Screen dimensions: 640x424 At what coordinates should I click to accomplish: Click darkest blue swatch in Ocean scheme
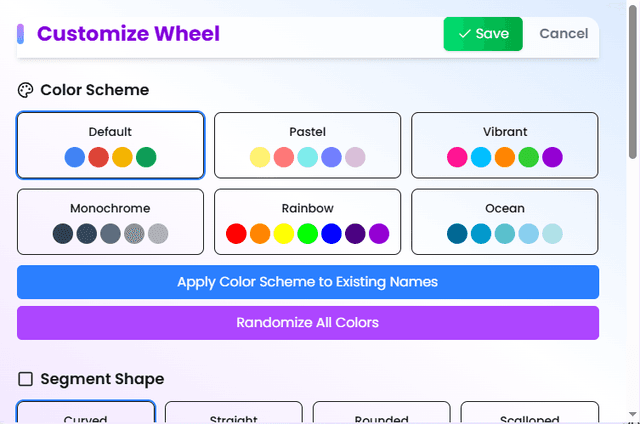click(457, 233)
